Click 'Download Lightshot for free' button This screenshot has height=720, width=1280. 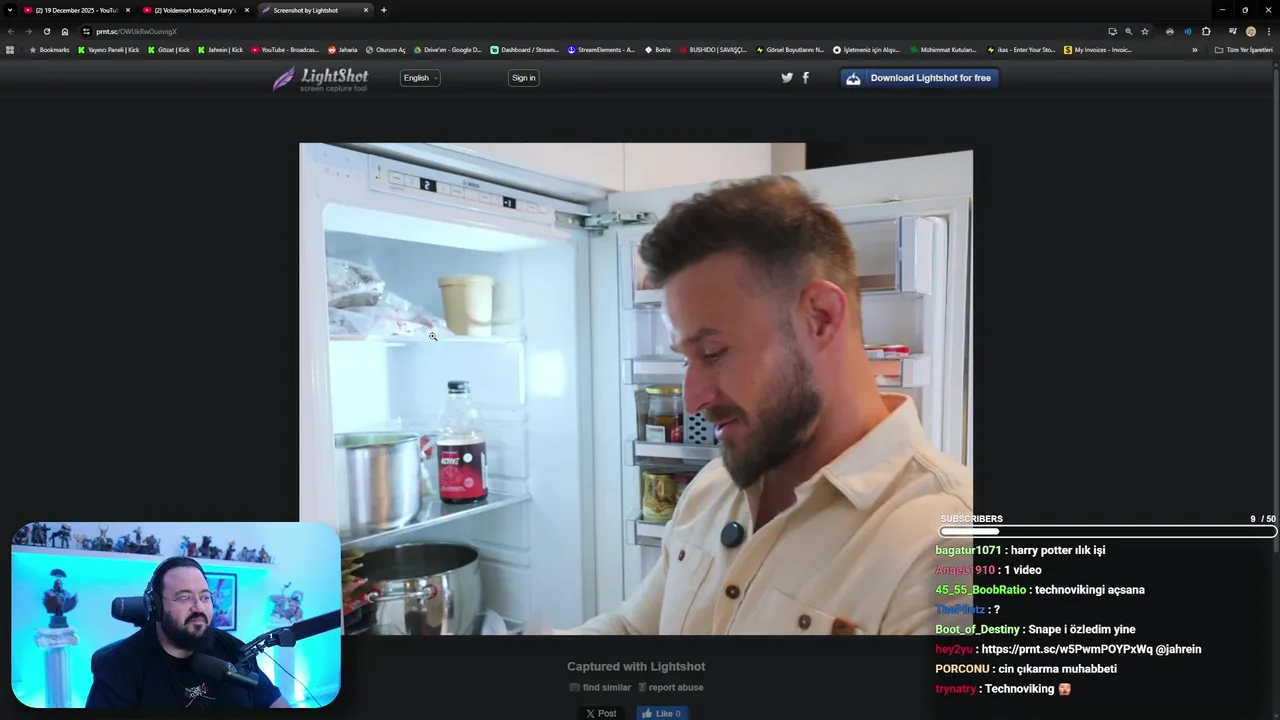[920, 78]
